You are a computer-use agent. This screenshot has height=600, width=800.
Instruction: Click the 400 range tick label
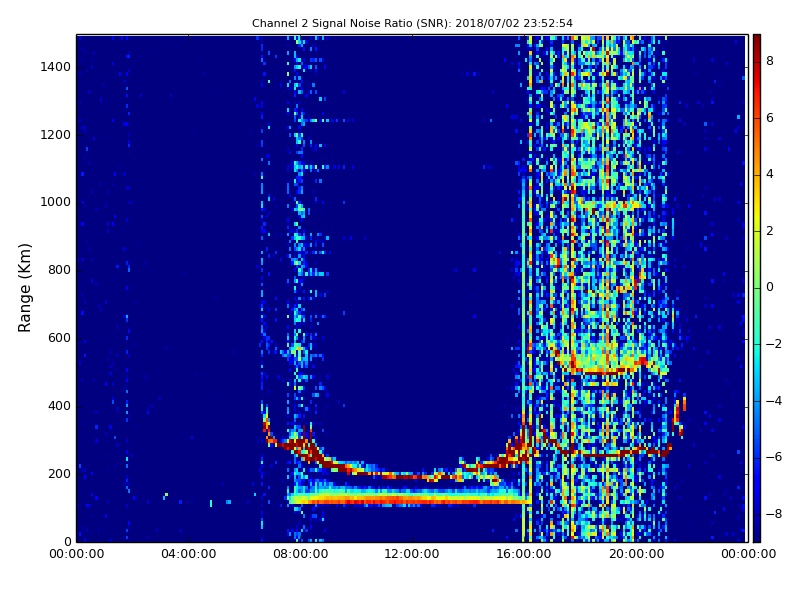(x=59, y=406)
